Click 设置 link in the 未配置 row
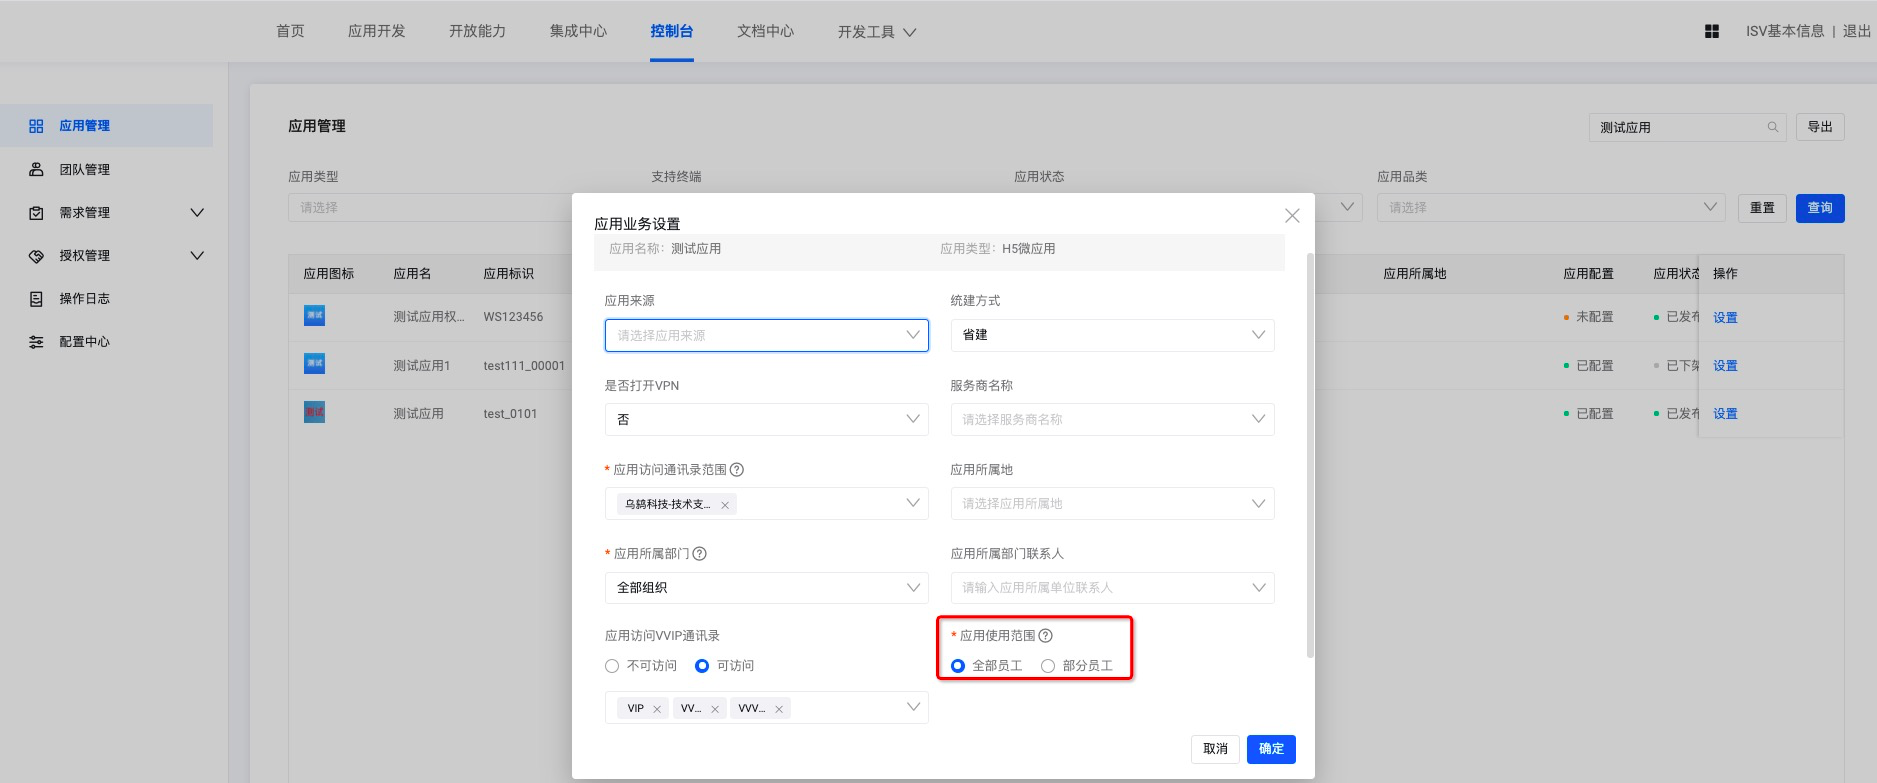Screen dimensions: 1877x783 (1725, 318)
